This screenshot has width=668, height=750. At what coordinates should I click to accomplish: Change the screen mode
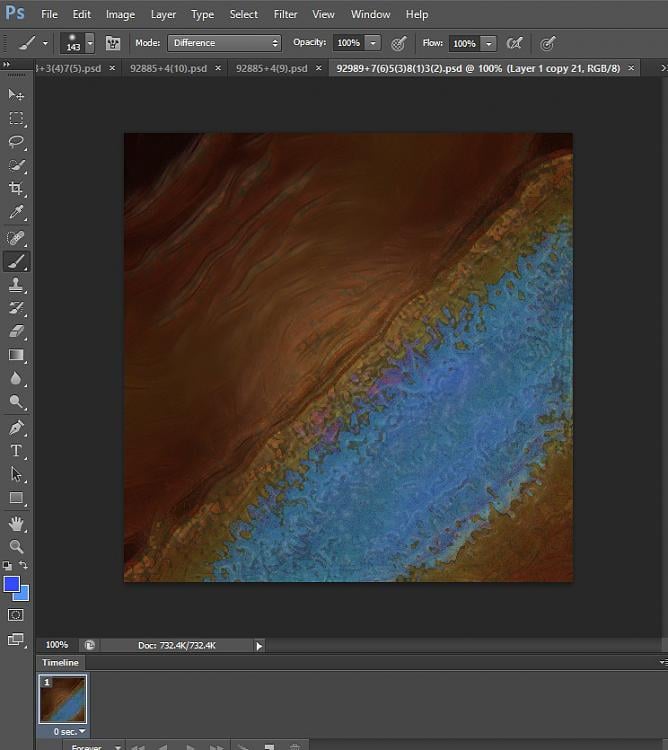click(16, 639)
